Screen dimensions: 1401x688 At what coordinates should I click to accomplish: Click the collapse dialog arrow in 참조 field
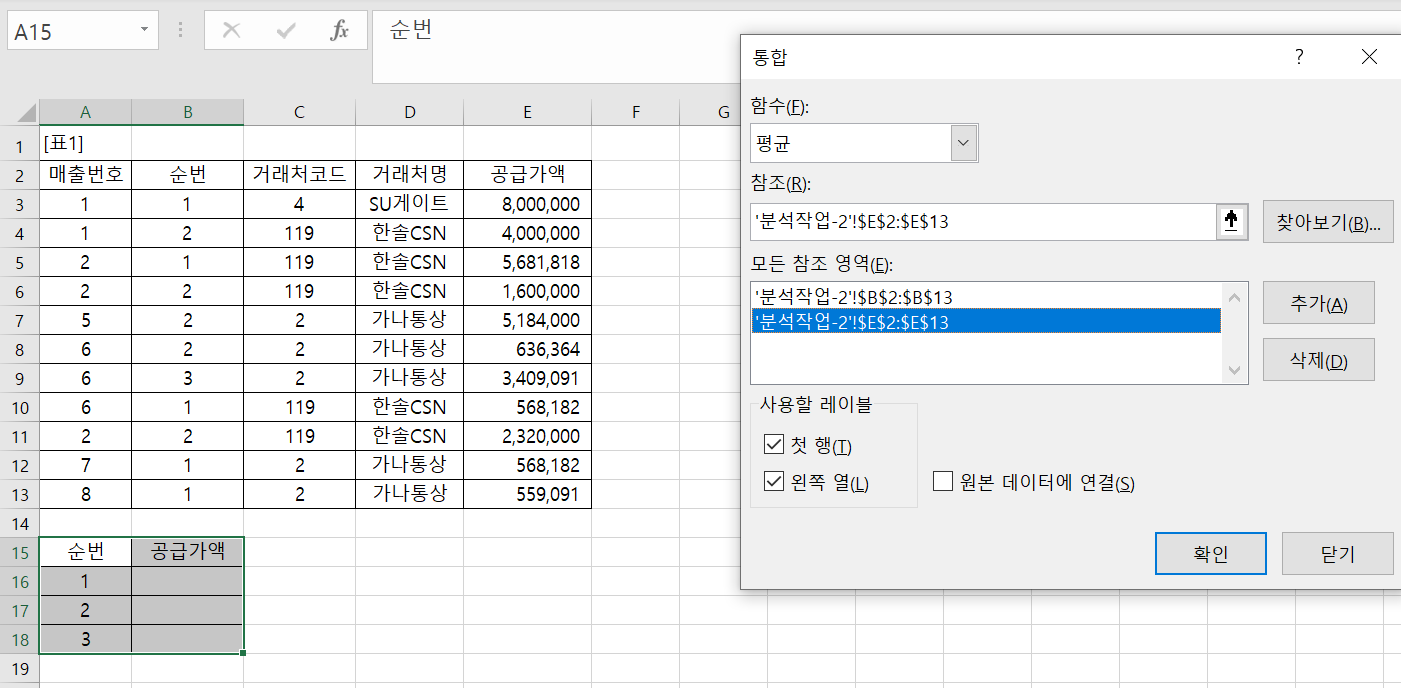1231,222
